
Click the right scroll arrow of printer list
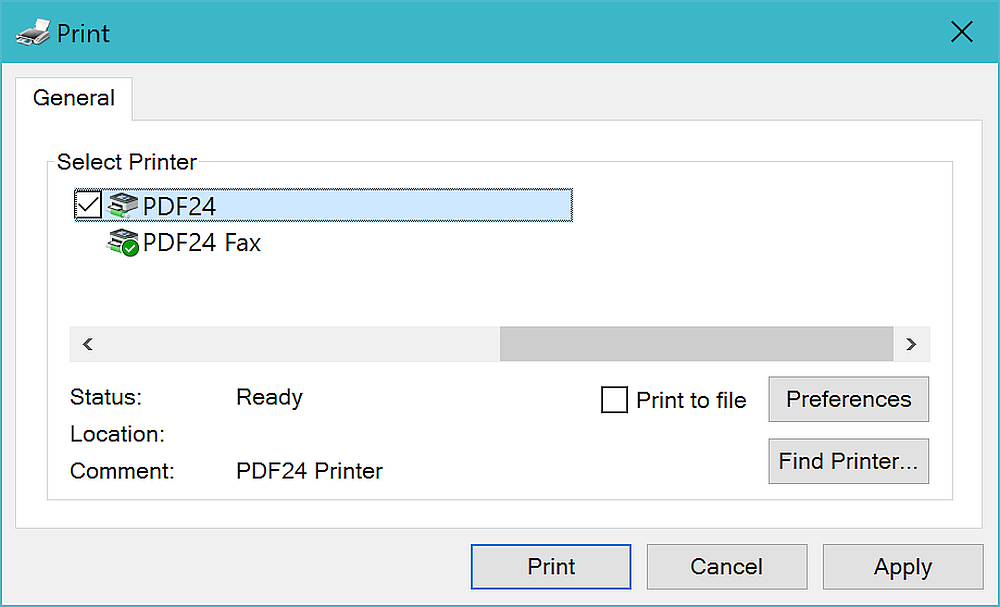[911, 344]
